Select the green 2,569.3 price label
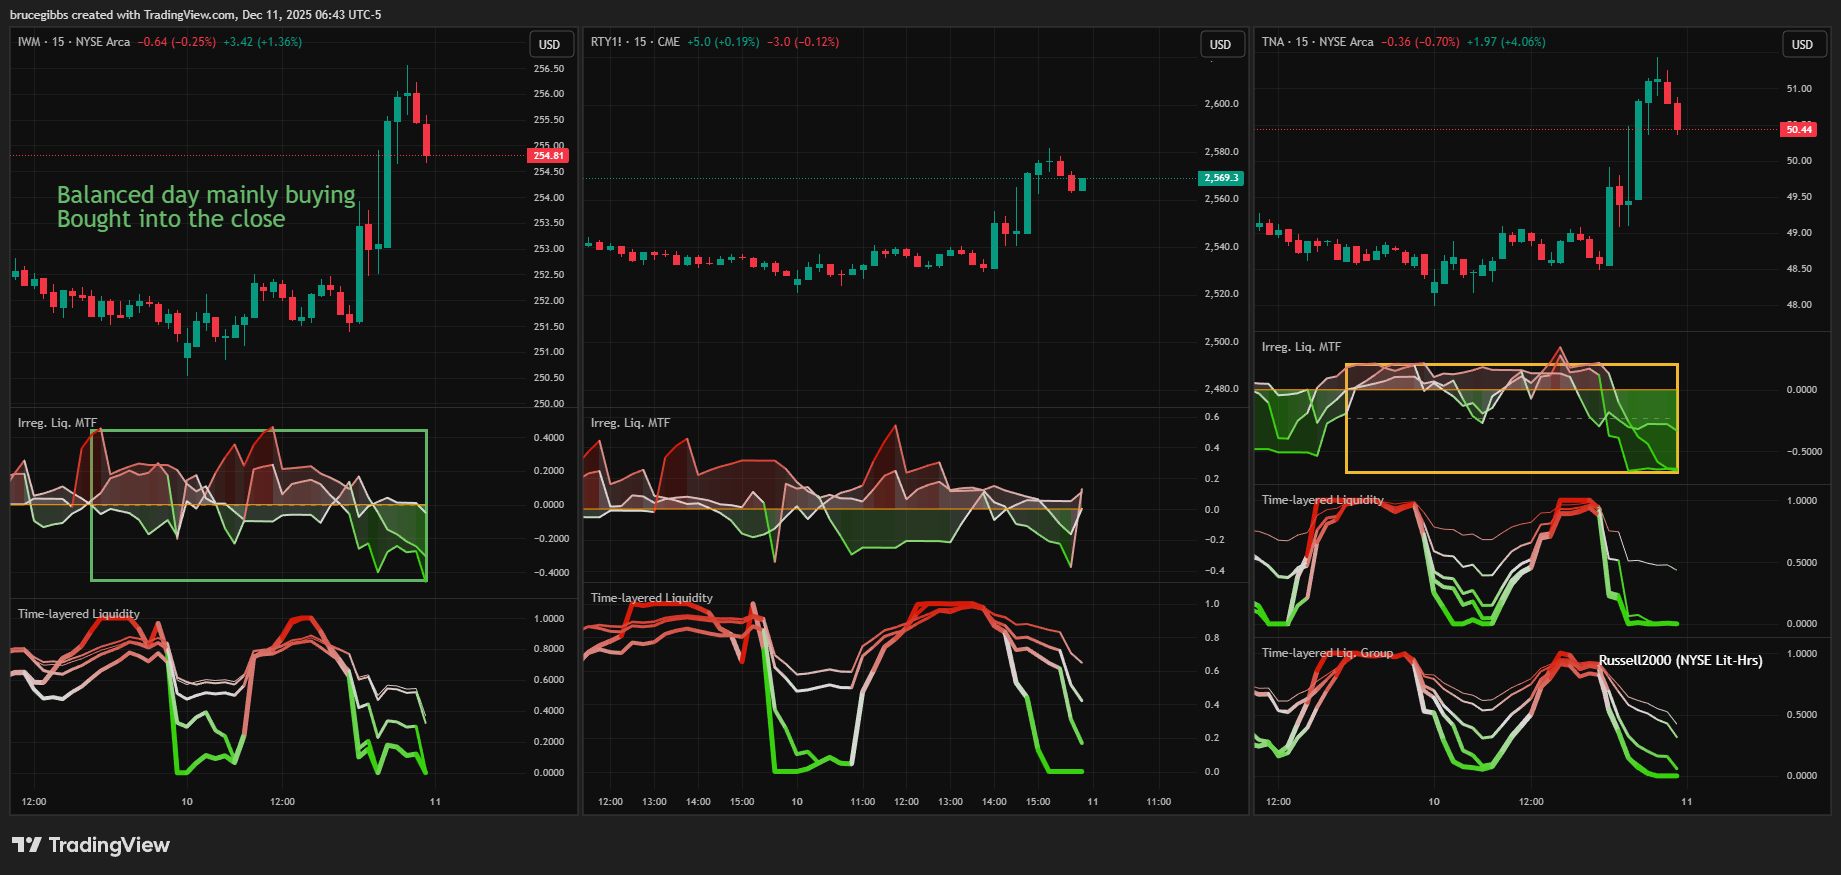Viewport: 1841px width, 875px height. coord(1220,178)
